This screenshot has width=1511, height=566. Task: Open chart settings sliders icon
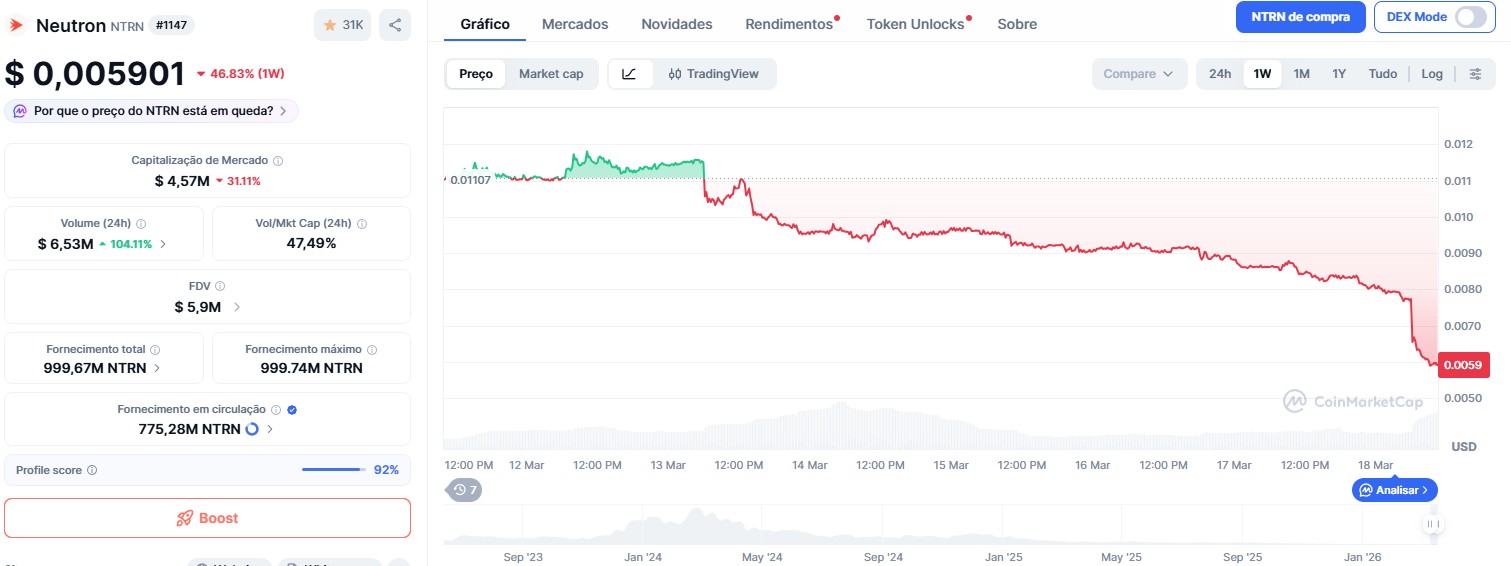[1475, 74]
